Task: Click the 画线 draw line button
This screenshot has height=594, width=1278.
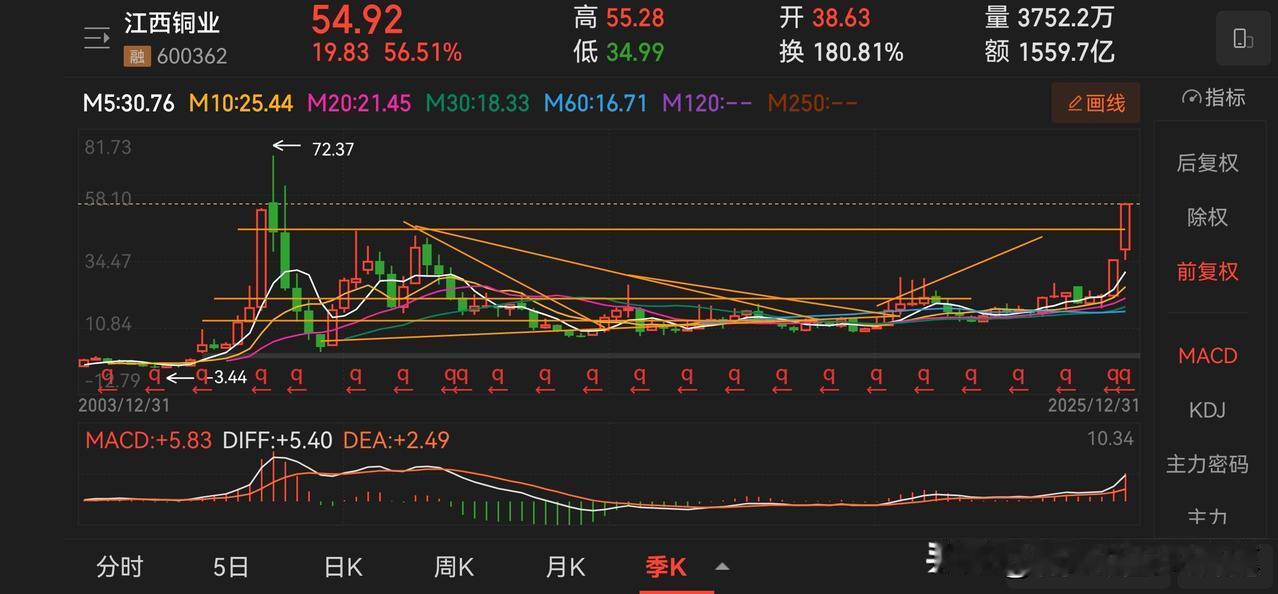Action: (x=1096, y=103)
